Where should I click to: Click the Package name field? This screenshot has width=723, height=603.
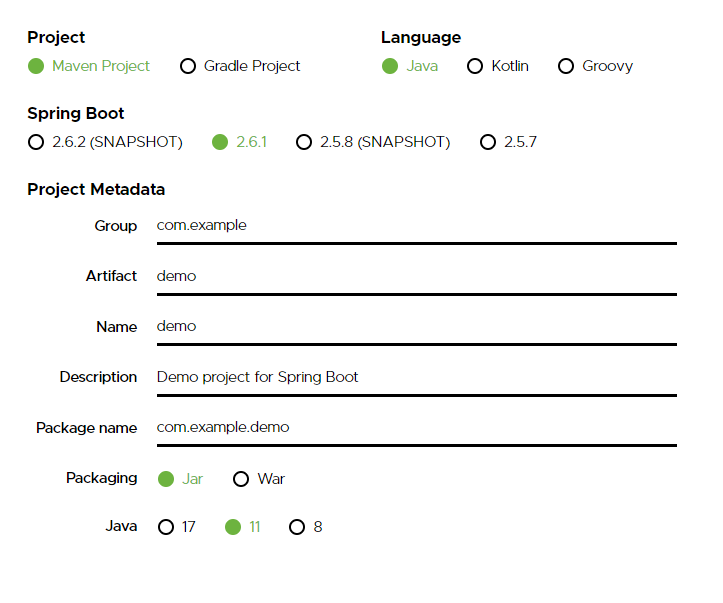pos(416,428)
